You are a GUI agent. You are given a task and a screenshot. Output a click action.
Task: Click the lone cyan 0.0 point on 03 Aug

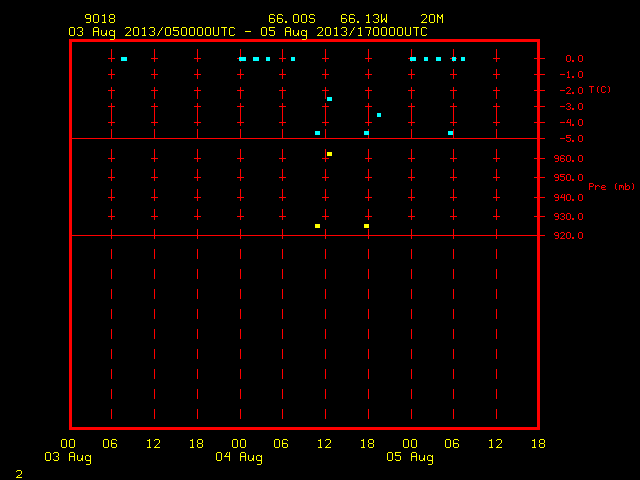coord(124,59)
